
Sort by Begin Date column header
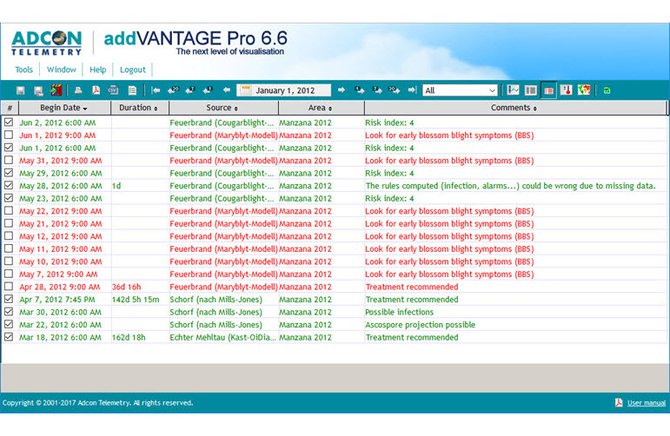(65, 108)
